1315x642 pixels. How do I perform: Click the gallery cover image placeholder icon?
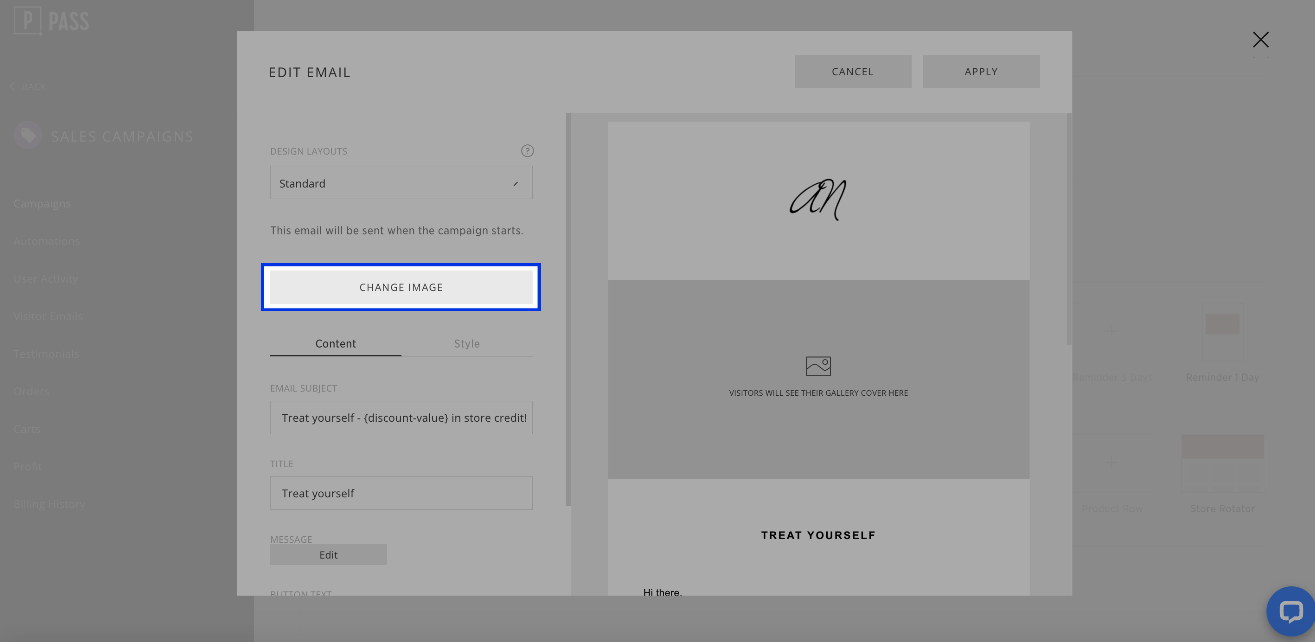pyautogui.click(x=818, y=366)
